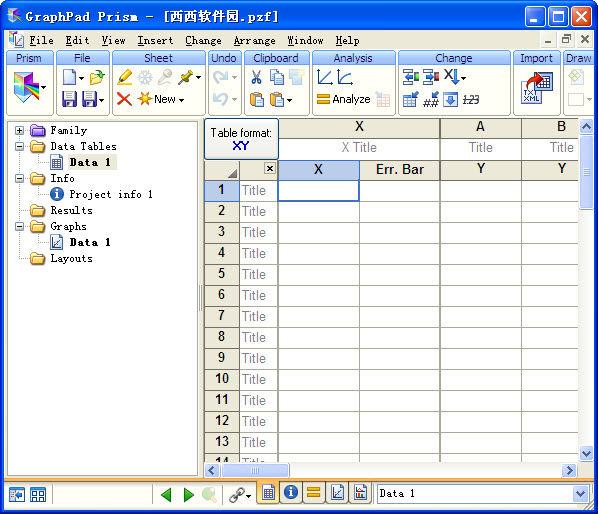The height and width of the screenshot is (514, 598).
Task: Click the yellow highlighter icon in Sheet group
Action: click(125, 77)
